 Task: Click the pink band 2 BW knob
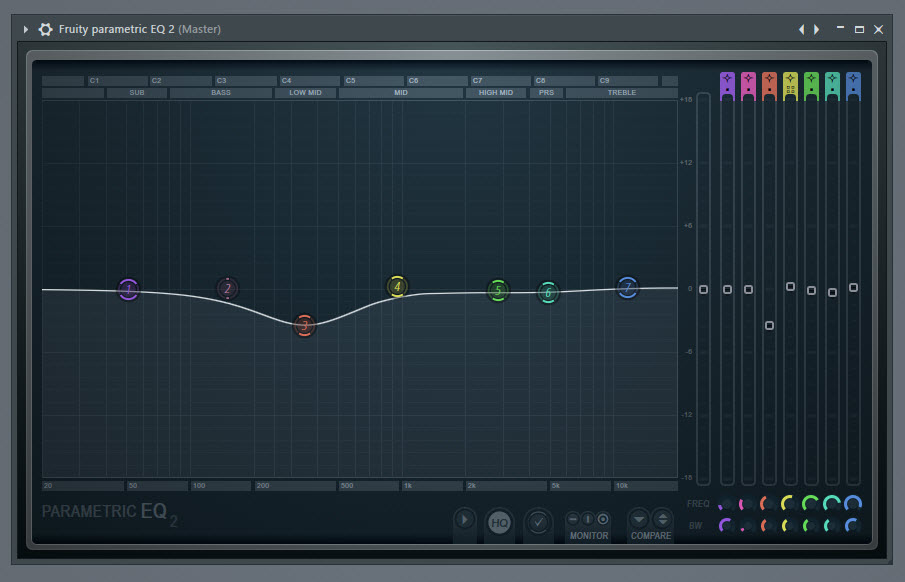tap(747, 525)
